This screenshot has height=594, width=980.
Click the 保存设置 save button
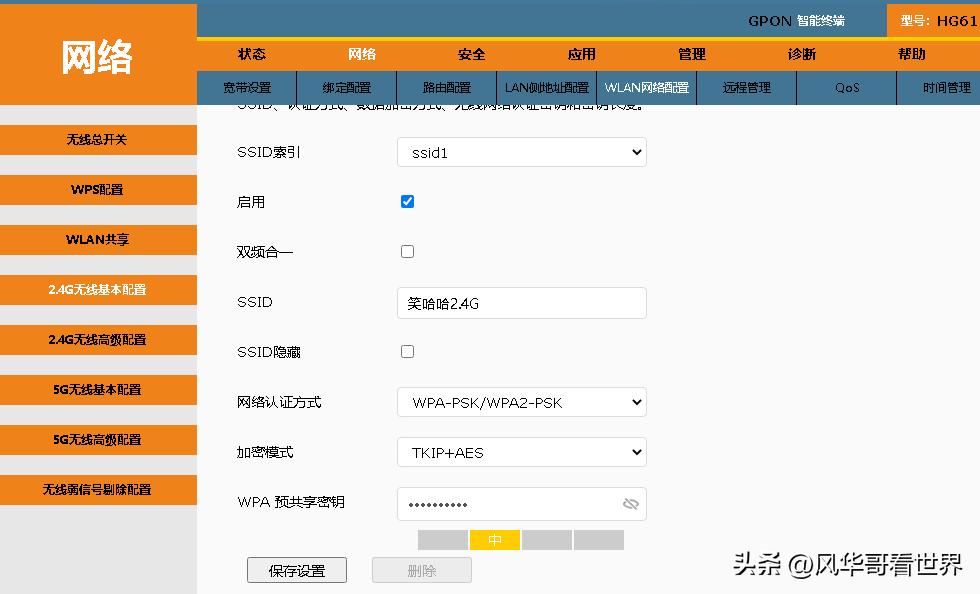296,570
